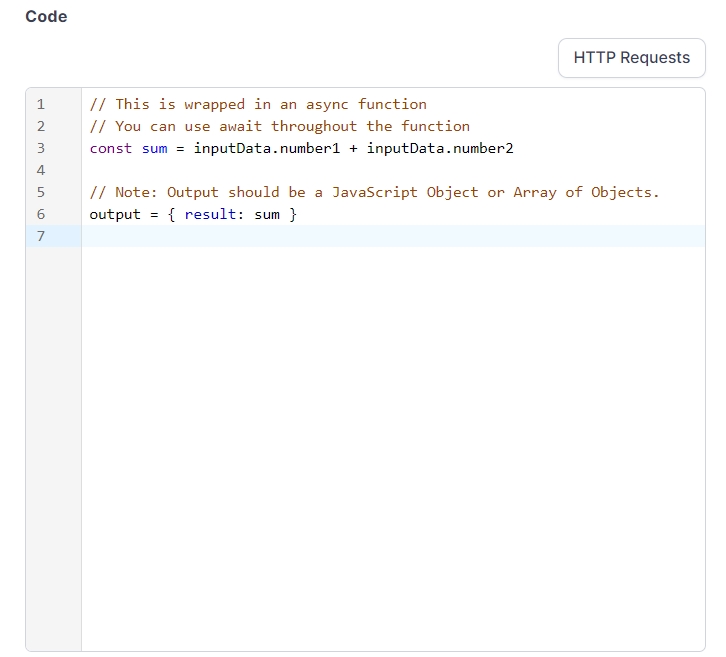Place cursor on empty highlighted line 7
The width and height of the screenshot is (726, 657).
pyautogui.click(x=390, y=236)
